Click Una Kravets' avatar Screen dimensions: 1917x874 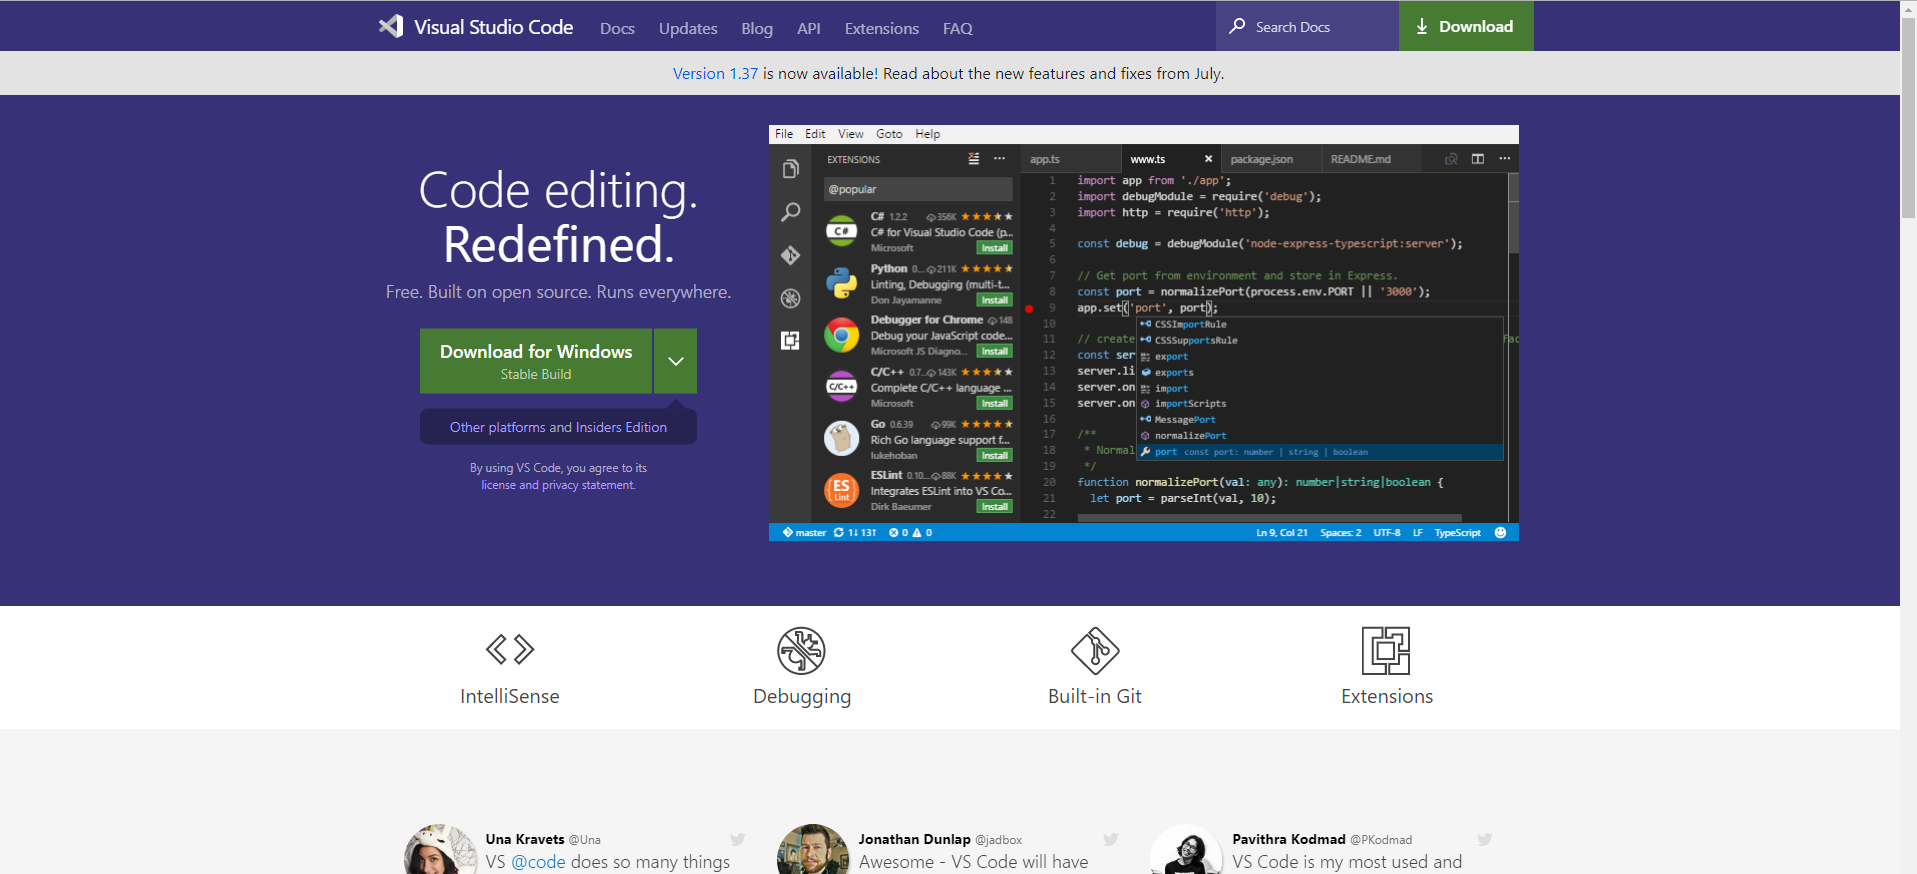[440, 849]
